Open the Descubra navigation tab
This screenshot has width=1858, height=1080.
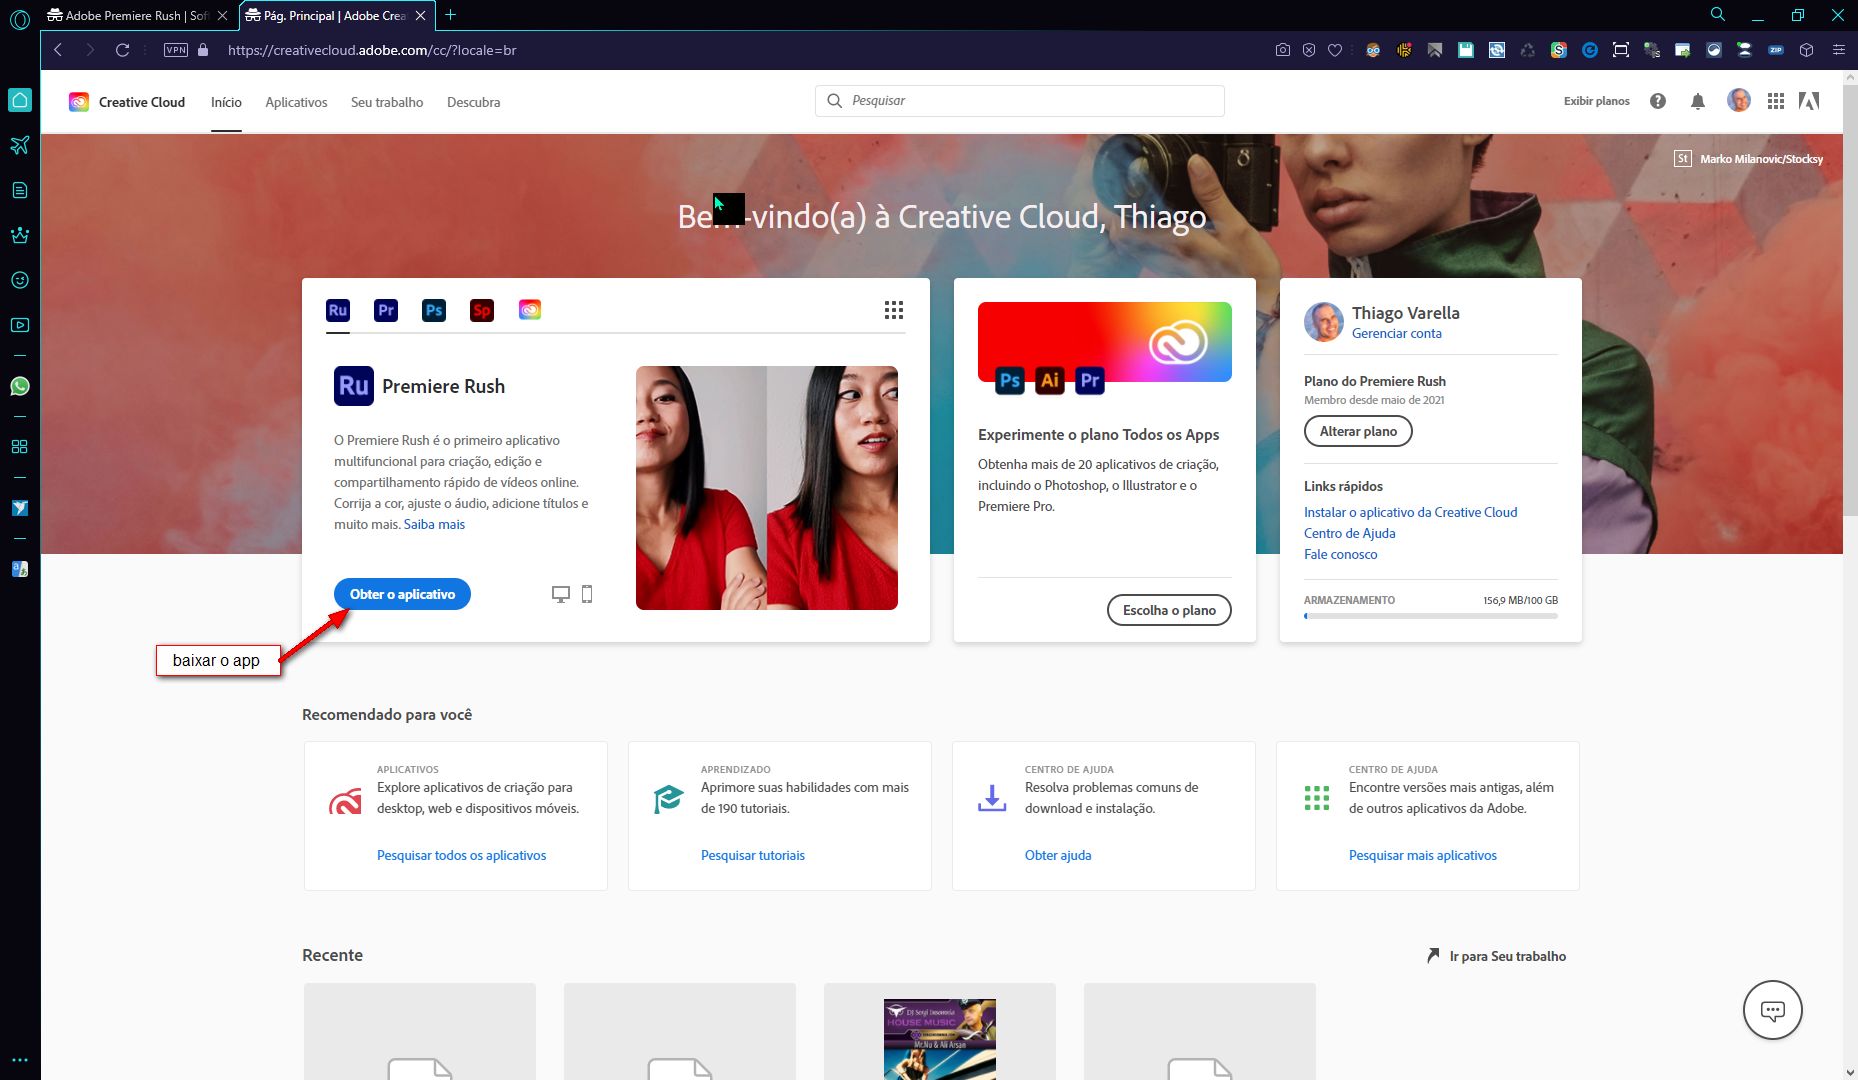(473, 102)
